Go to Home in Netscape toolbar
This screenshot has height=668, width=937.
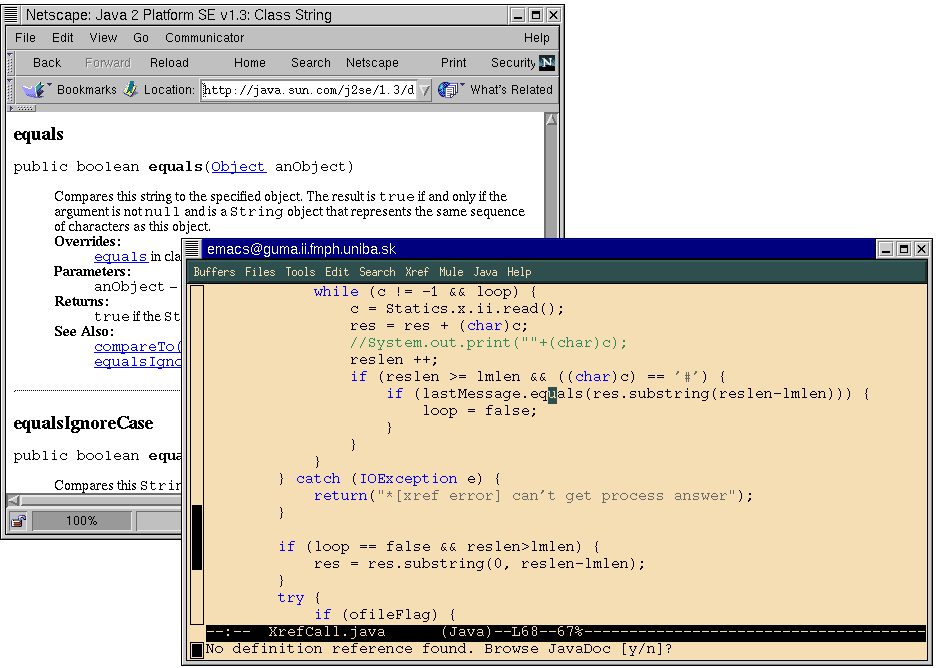(250, 62)
